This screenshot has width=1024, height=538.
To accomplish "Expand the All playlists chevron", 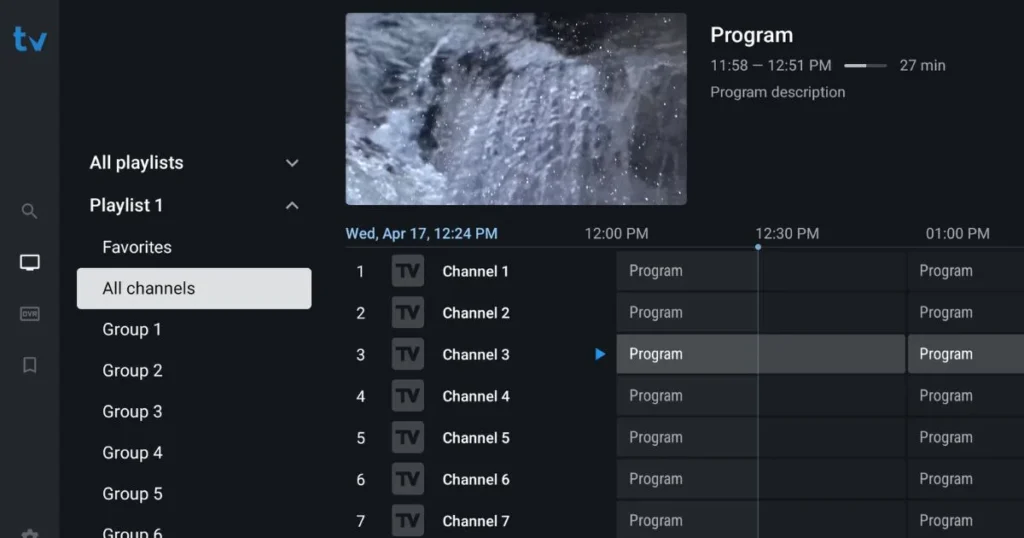I will click(x=292, y=163).
